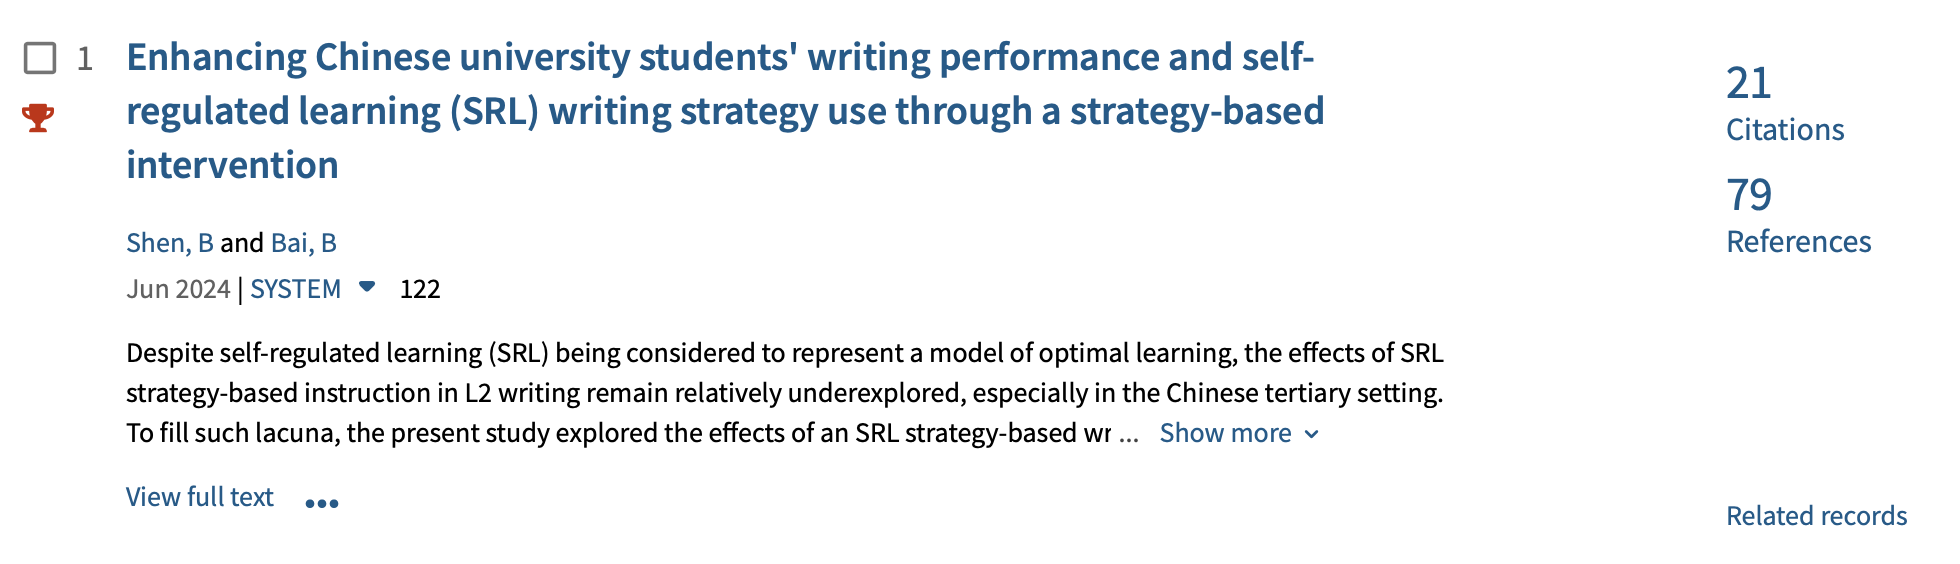Click the record number 1
The width and height of the screenshot is (1960, 564).
click(x=85, y=59)
